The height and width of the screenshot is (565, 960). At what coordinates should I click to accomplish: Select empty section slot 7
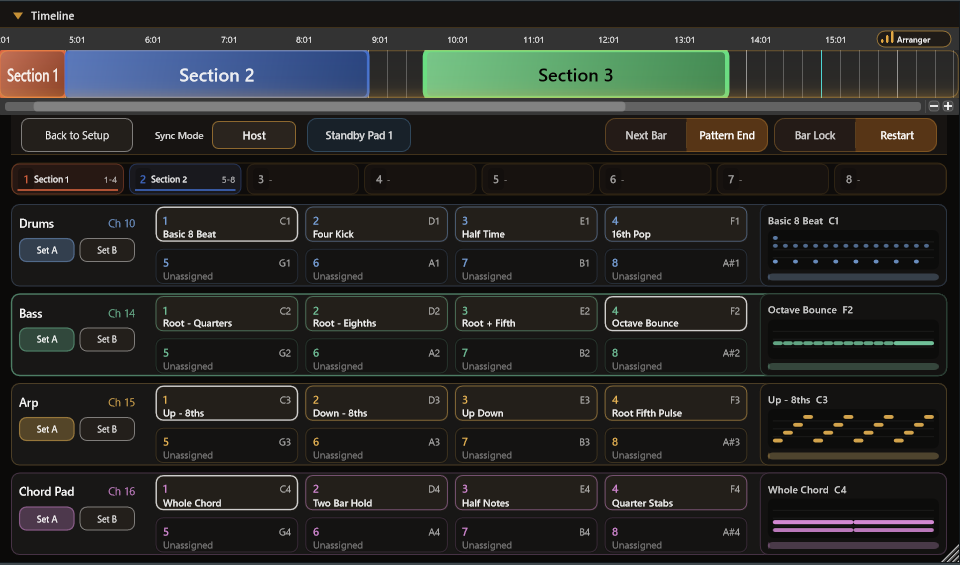pos(773,179)
